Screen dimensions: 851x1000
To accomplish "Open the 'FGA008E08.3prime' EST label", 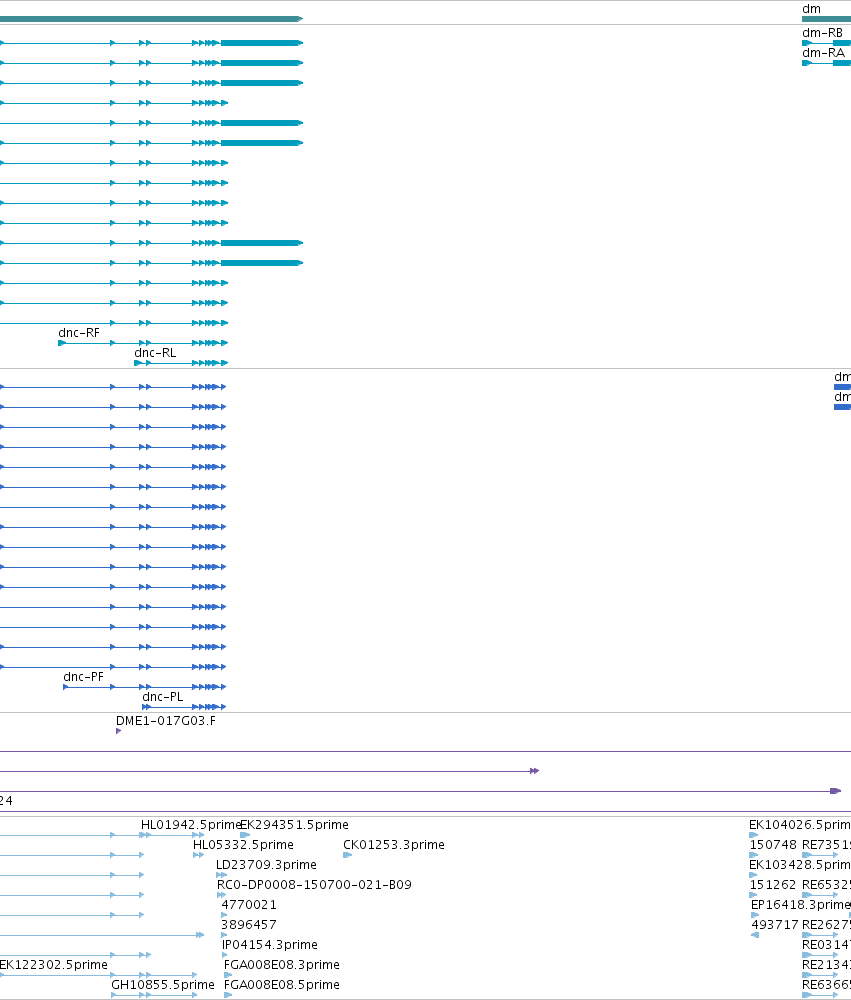I will (282, 964).
